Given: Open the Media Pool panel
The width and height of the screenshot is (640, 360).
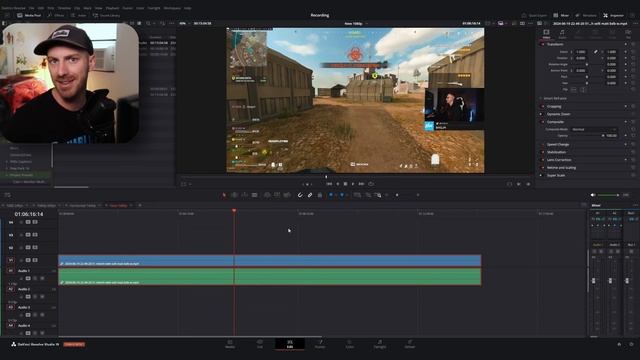Looking at the screenshot, I should click(29, 16).
